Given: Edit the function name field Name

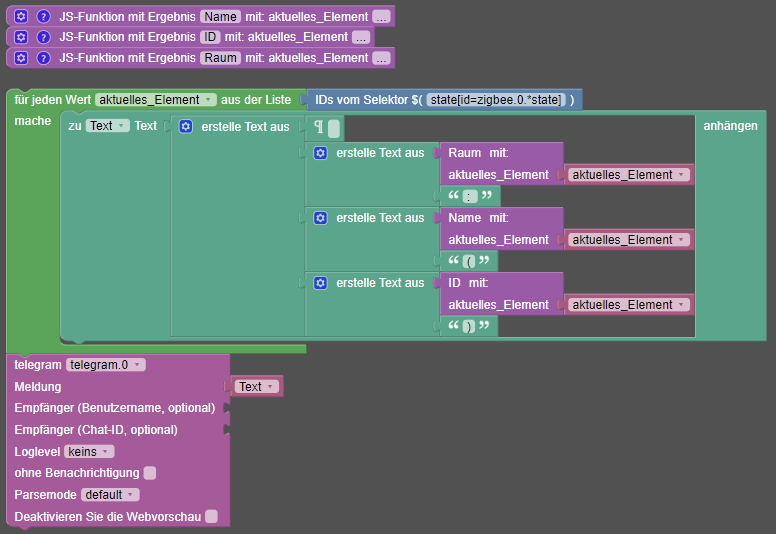Looking at the screenshot, I should tap(220, 16).
